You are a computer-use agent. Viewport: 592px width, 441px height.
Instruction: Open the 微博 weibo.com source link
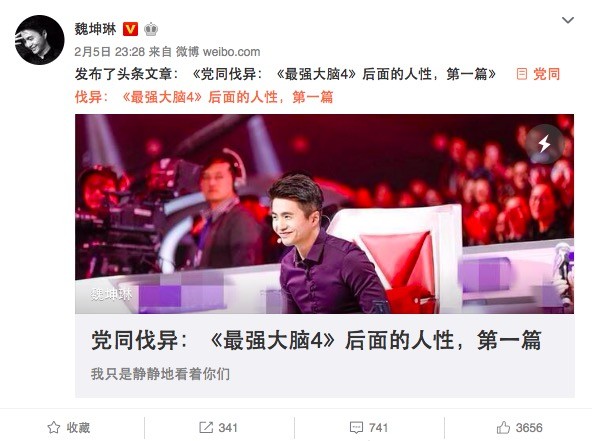click(x=218, y=52)
